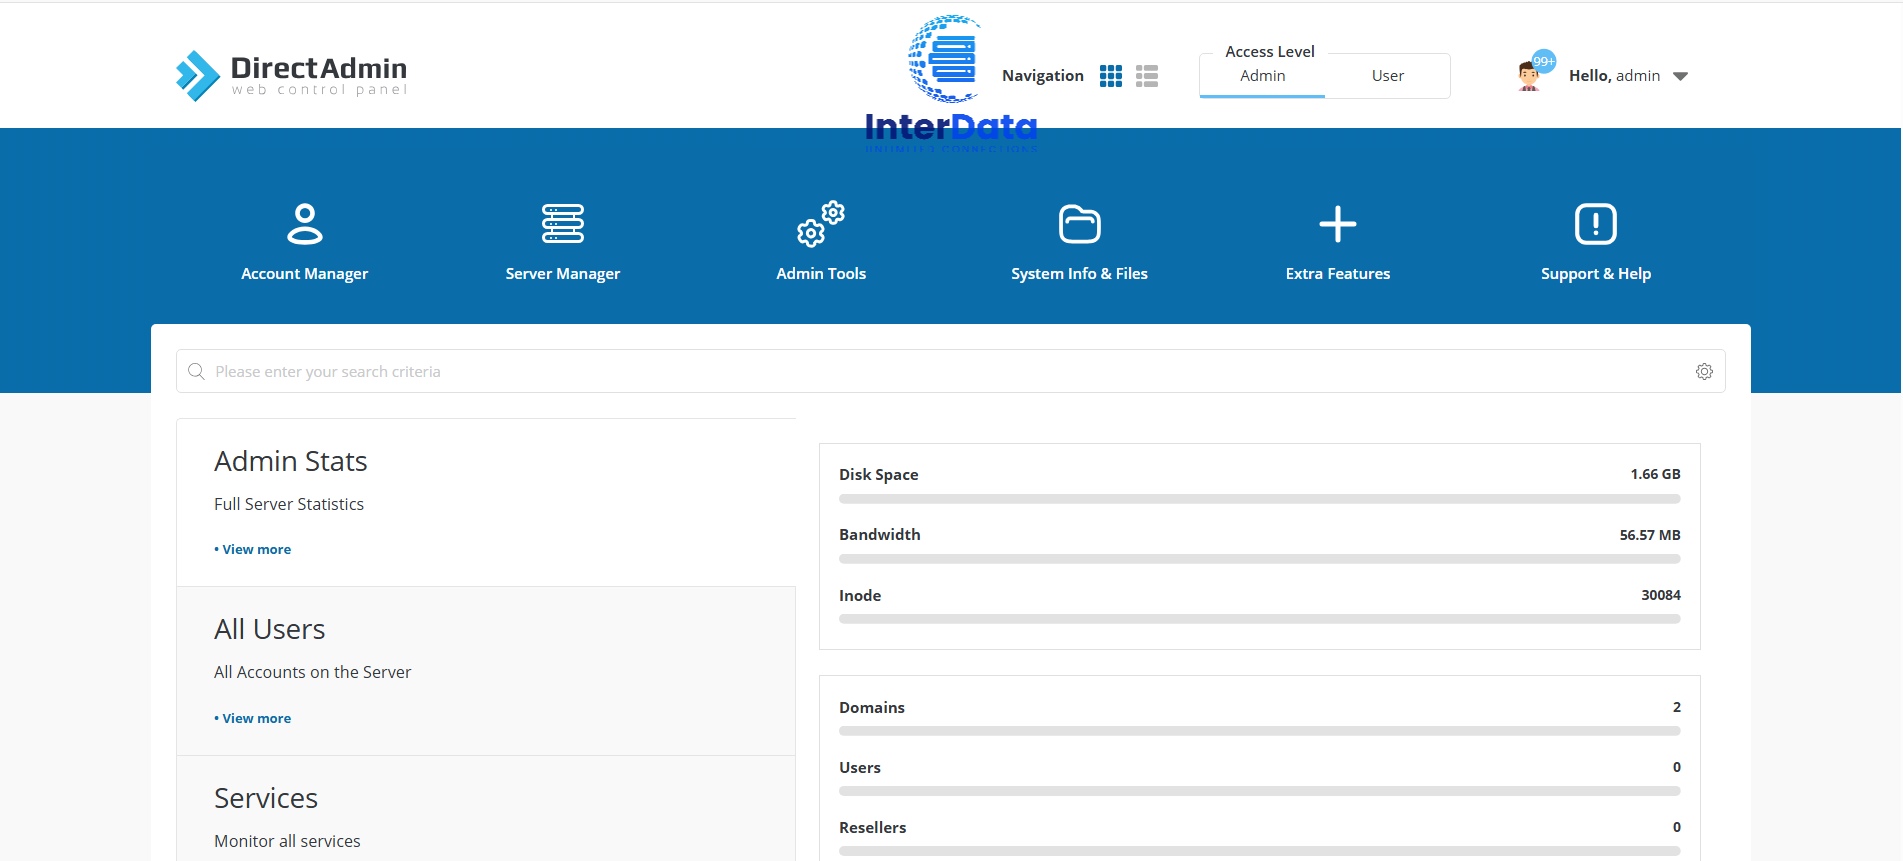Click the Hello, admin greeting text
The width and height of the screenshot is (1903, 861).
point(1614,76)
